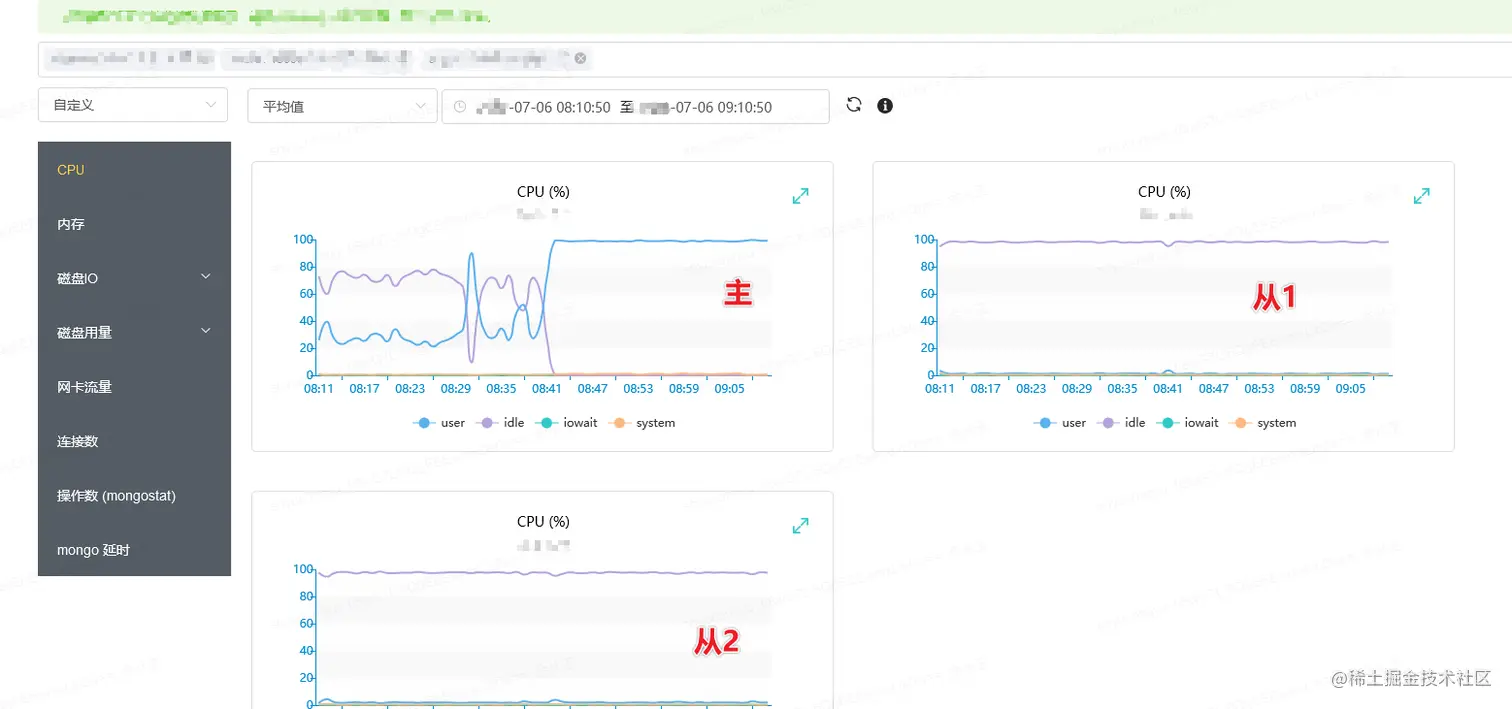This screenshot has width=1512, height=709.
Task: Open 操作数 (mongostat) menu item
Action: pos(134,495)
